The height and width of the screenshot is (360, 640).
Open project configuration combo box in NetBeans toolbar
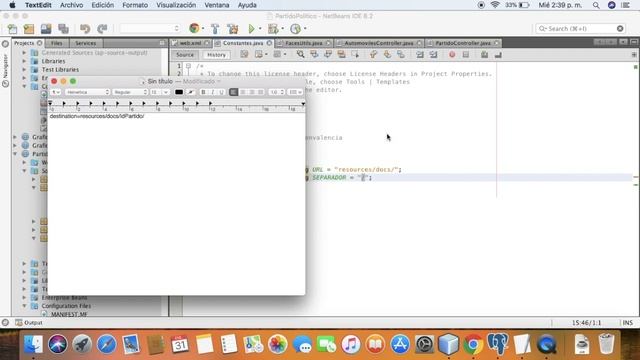tap(149, 29)
